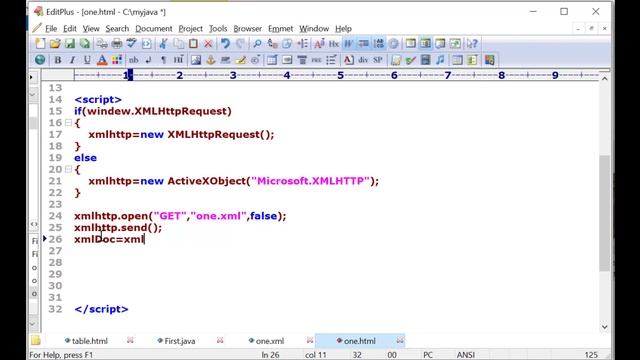640x360 pixels.
Task: Open the Search menu
Action: point(117,29)
